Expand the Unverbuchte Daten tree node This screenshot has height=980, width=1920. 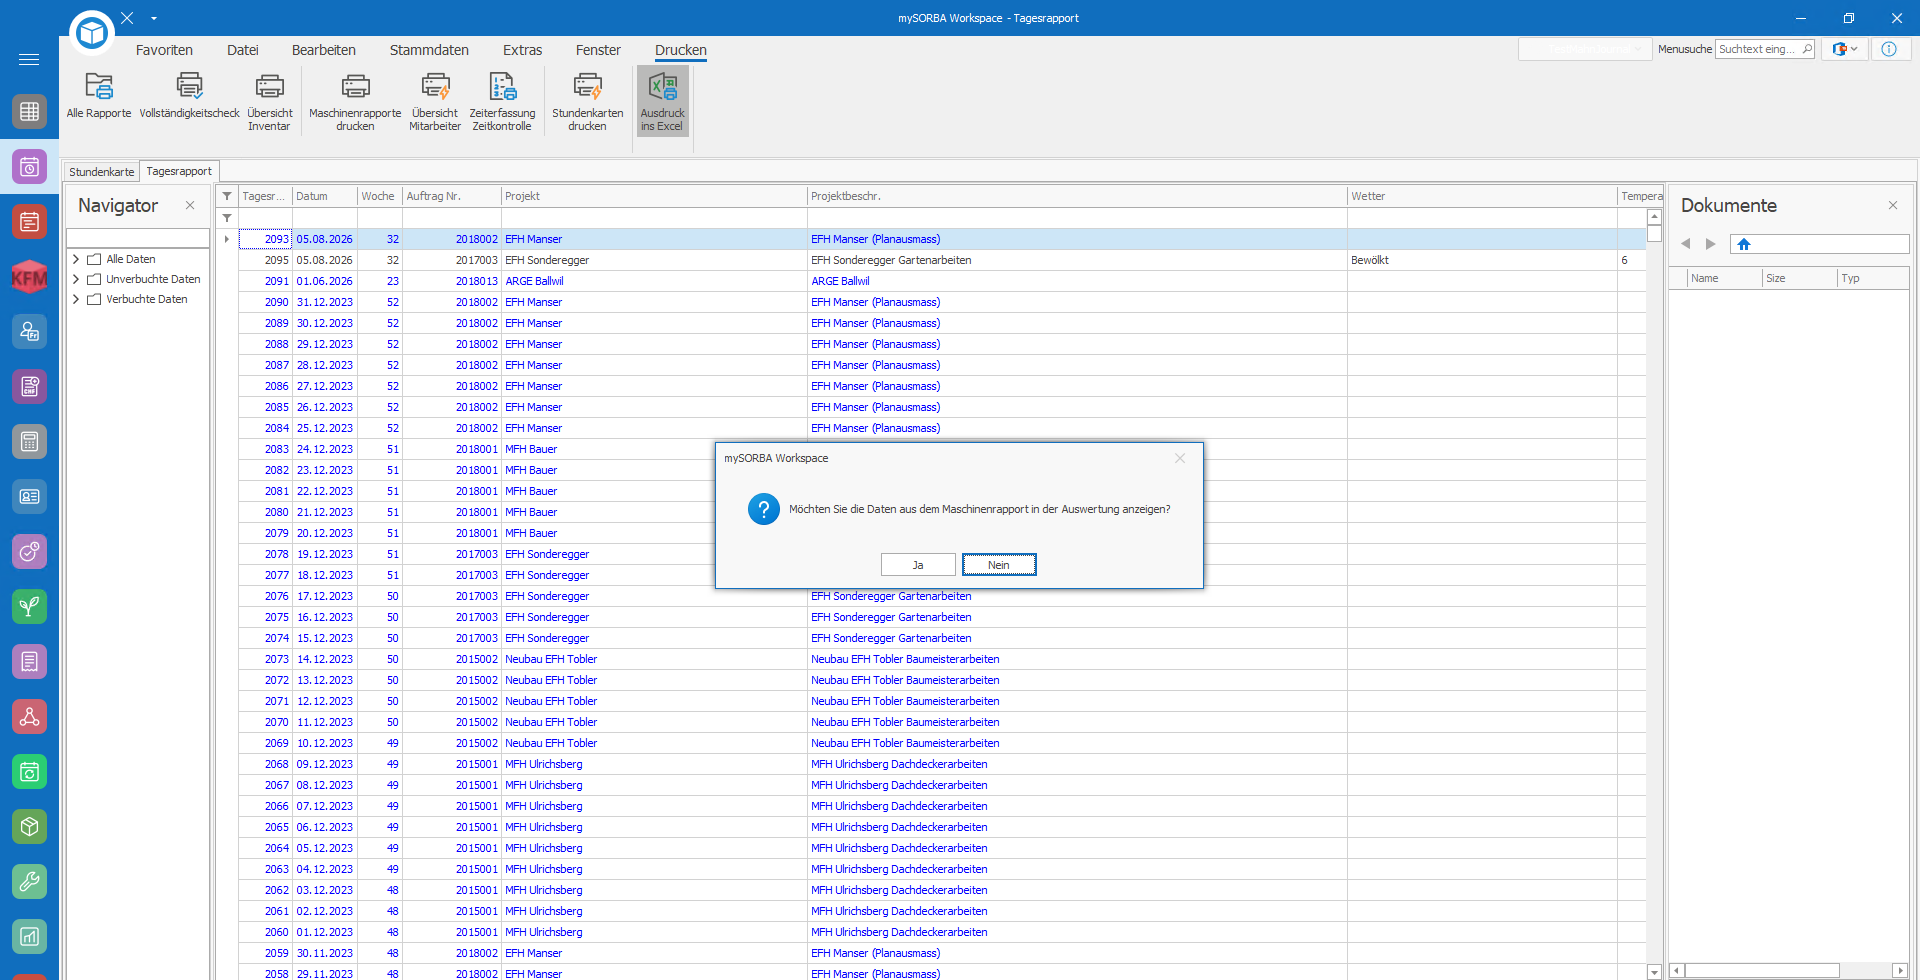(76, 279)
